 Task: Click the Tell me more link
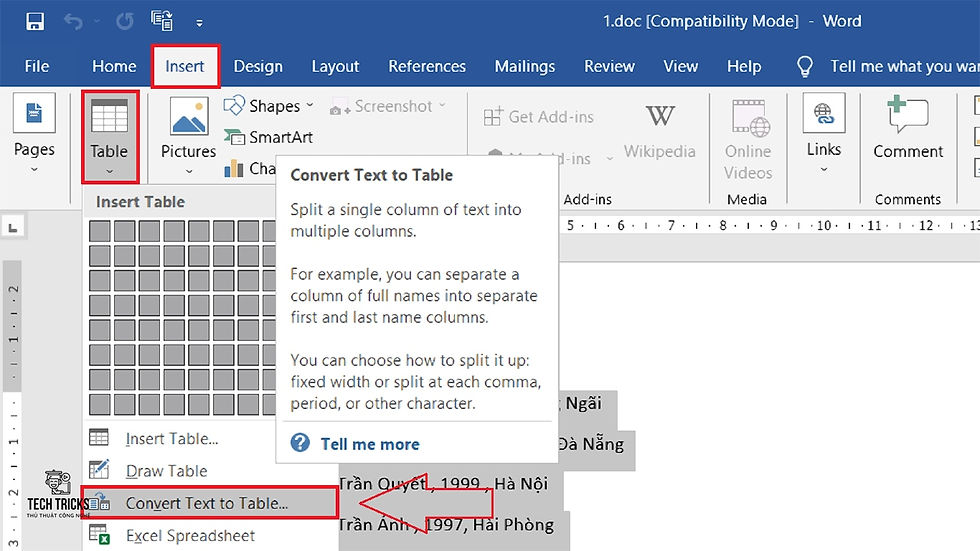tap(370, 444)
